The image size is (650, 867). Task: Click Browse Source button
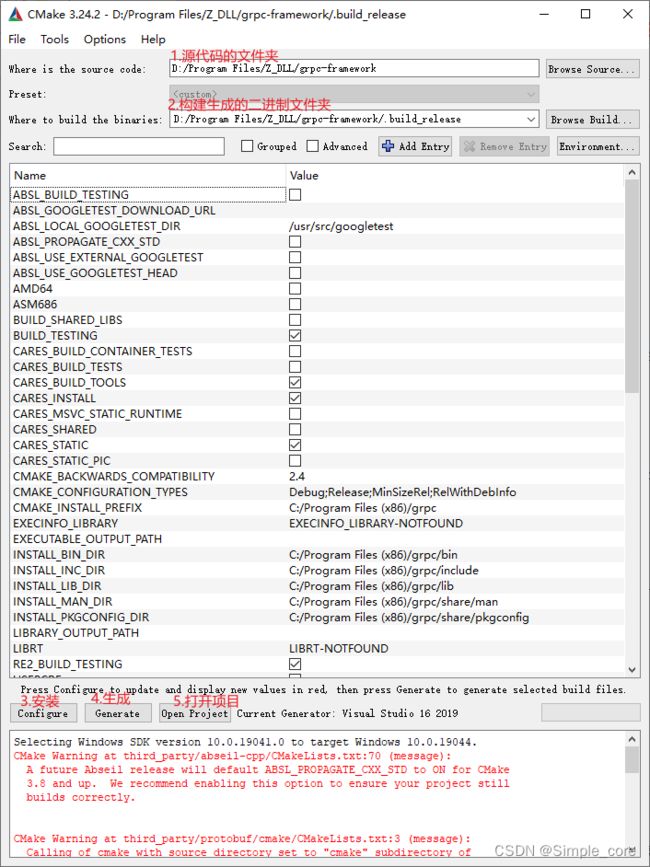(593, 69)
